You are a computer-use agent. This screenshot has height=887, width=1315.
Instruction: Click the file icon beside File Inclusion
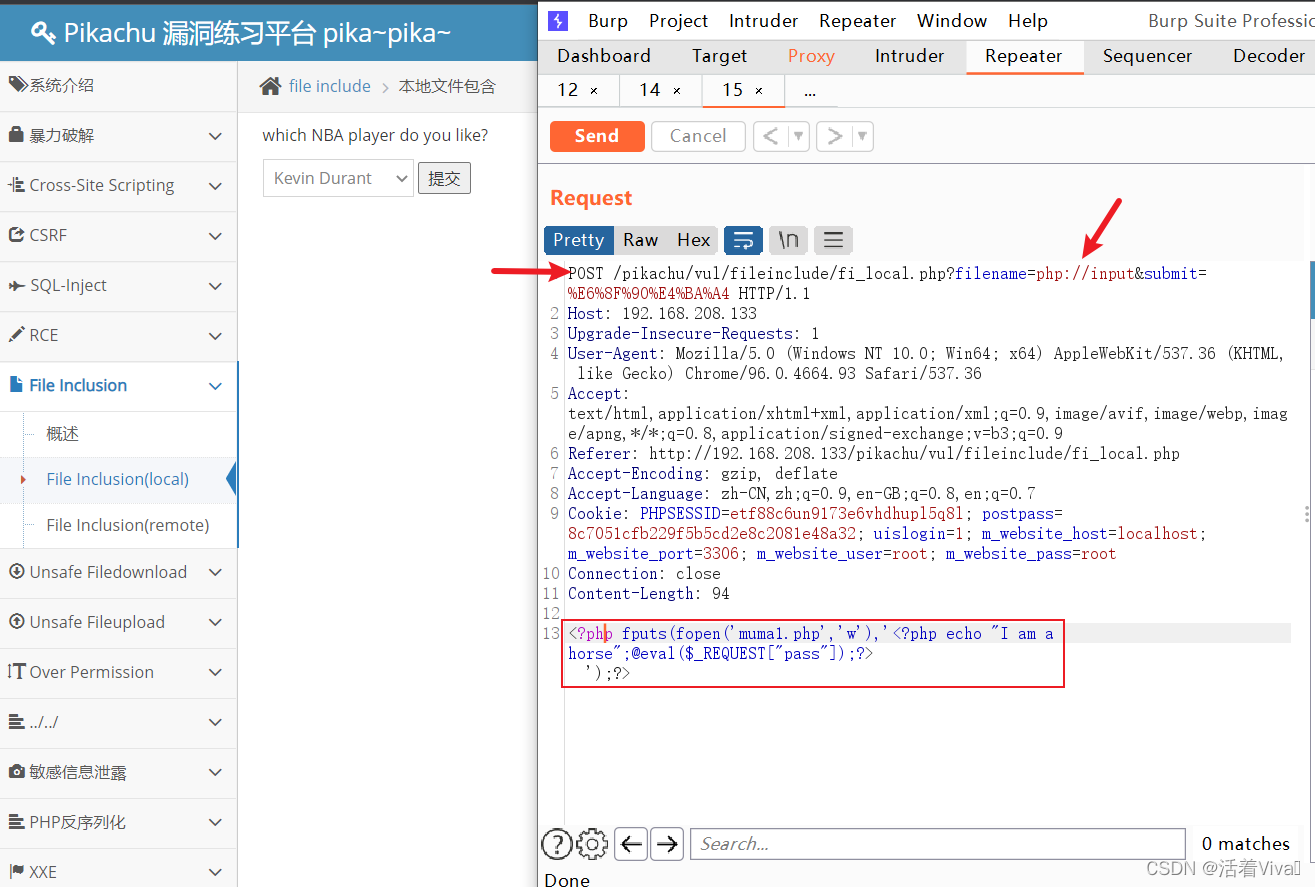pyautogui.click(x=16, y=385)
